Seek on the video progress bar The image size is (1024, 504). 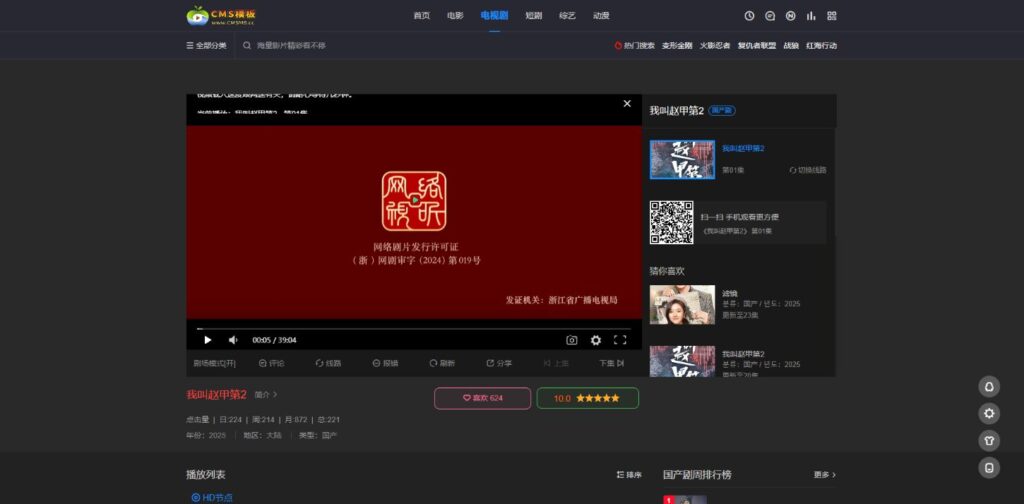tap(414, 328)
